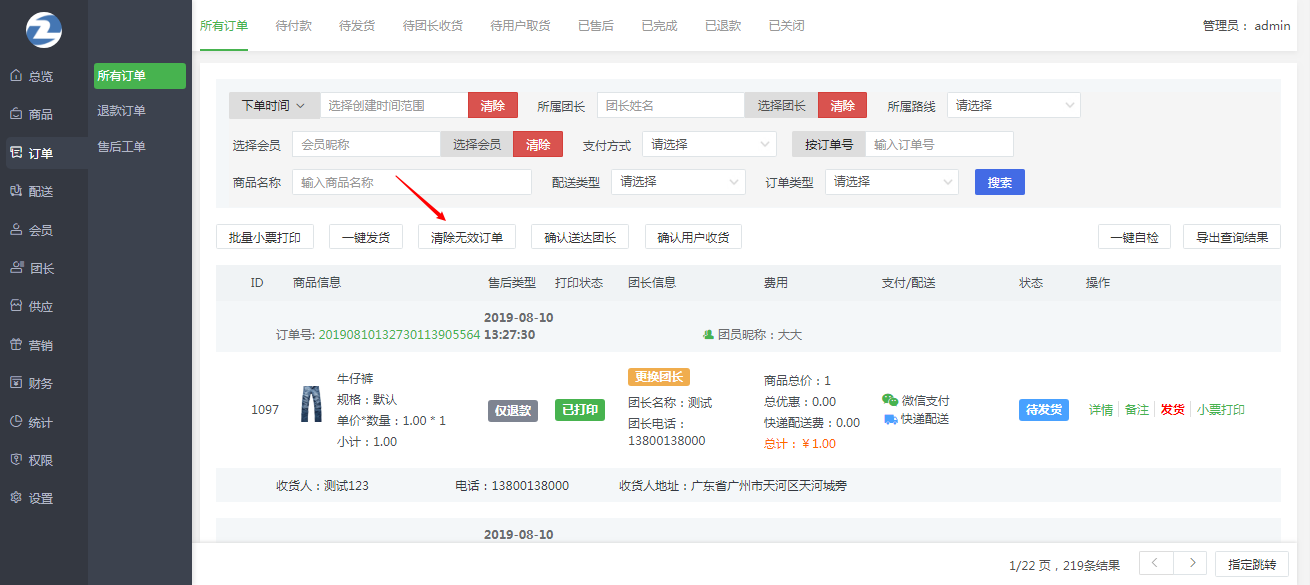Open the 设置 settings gear icon

click(16, 498)
